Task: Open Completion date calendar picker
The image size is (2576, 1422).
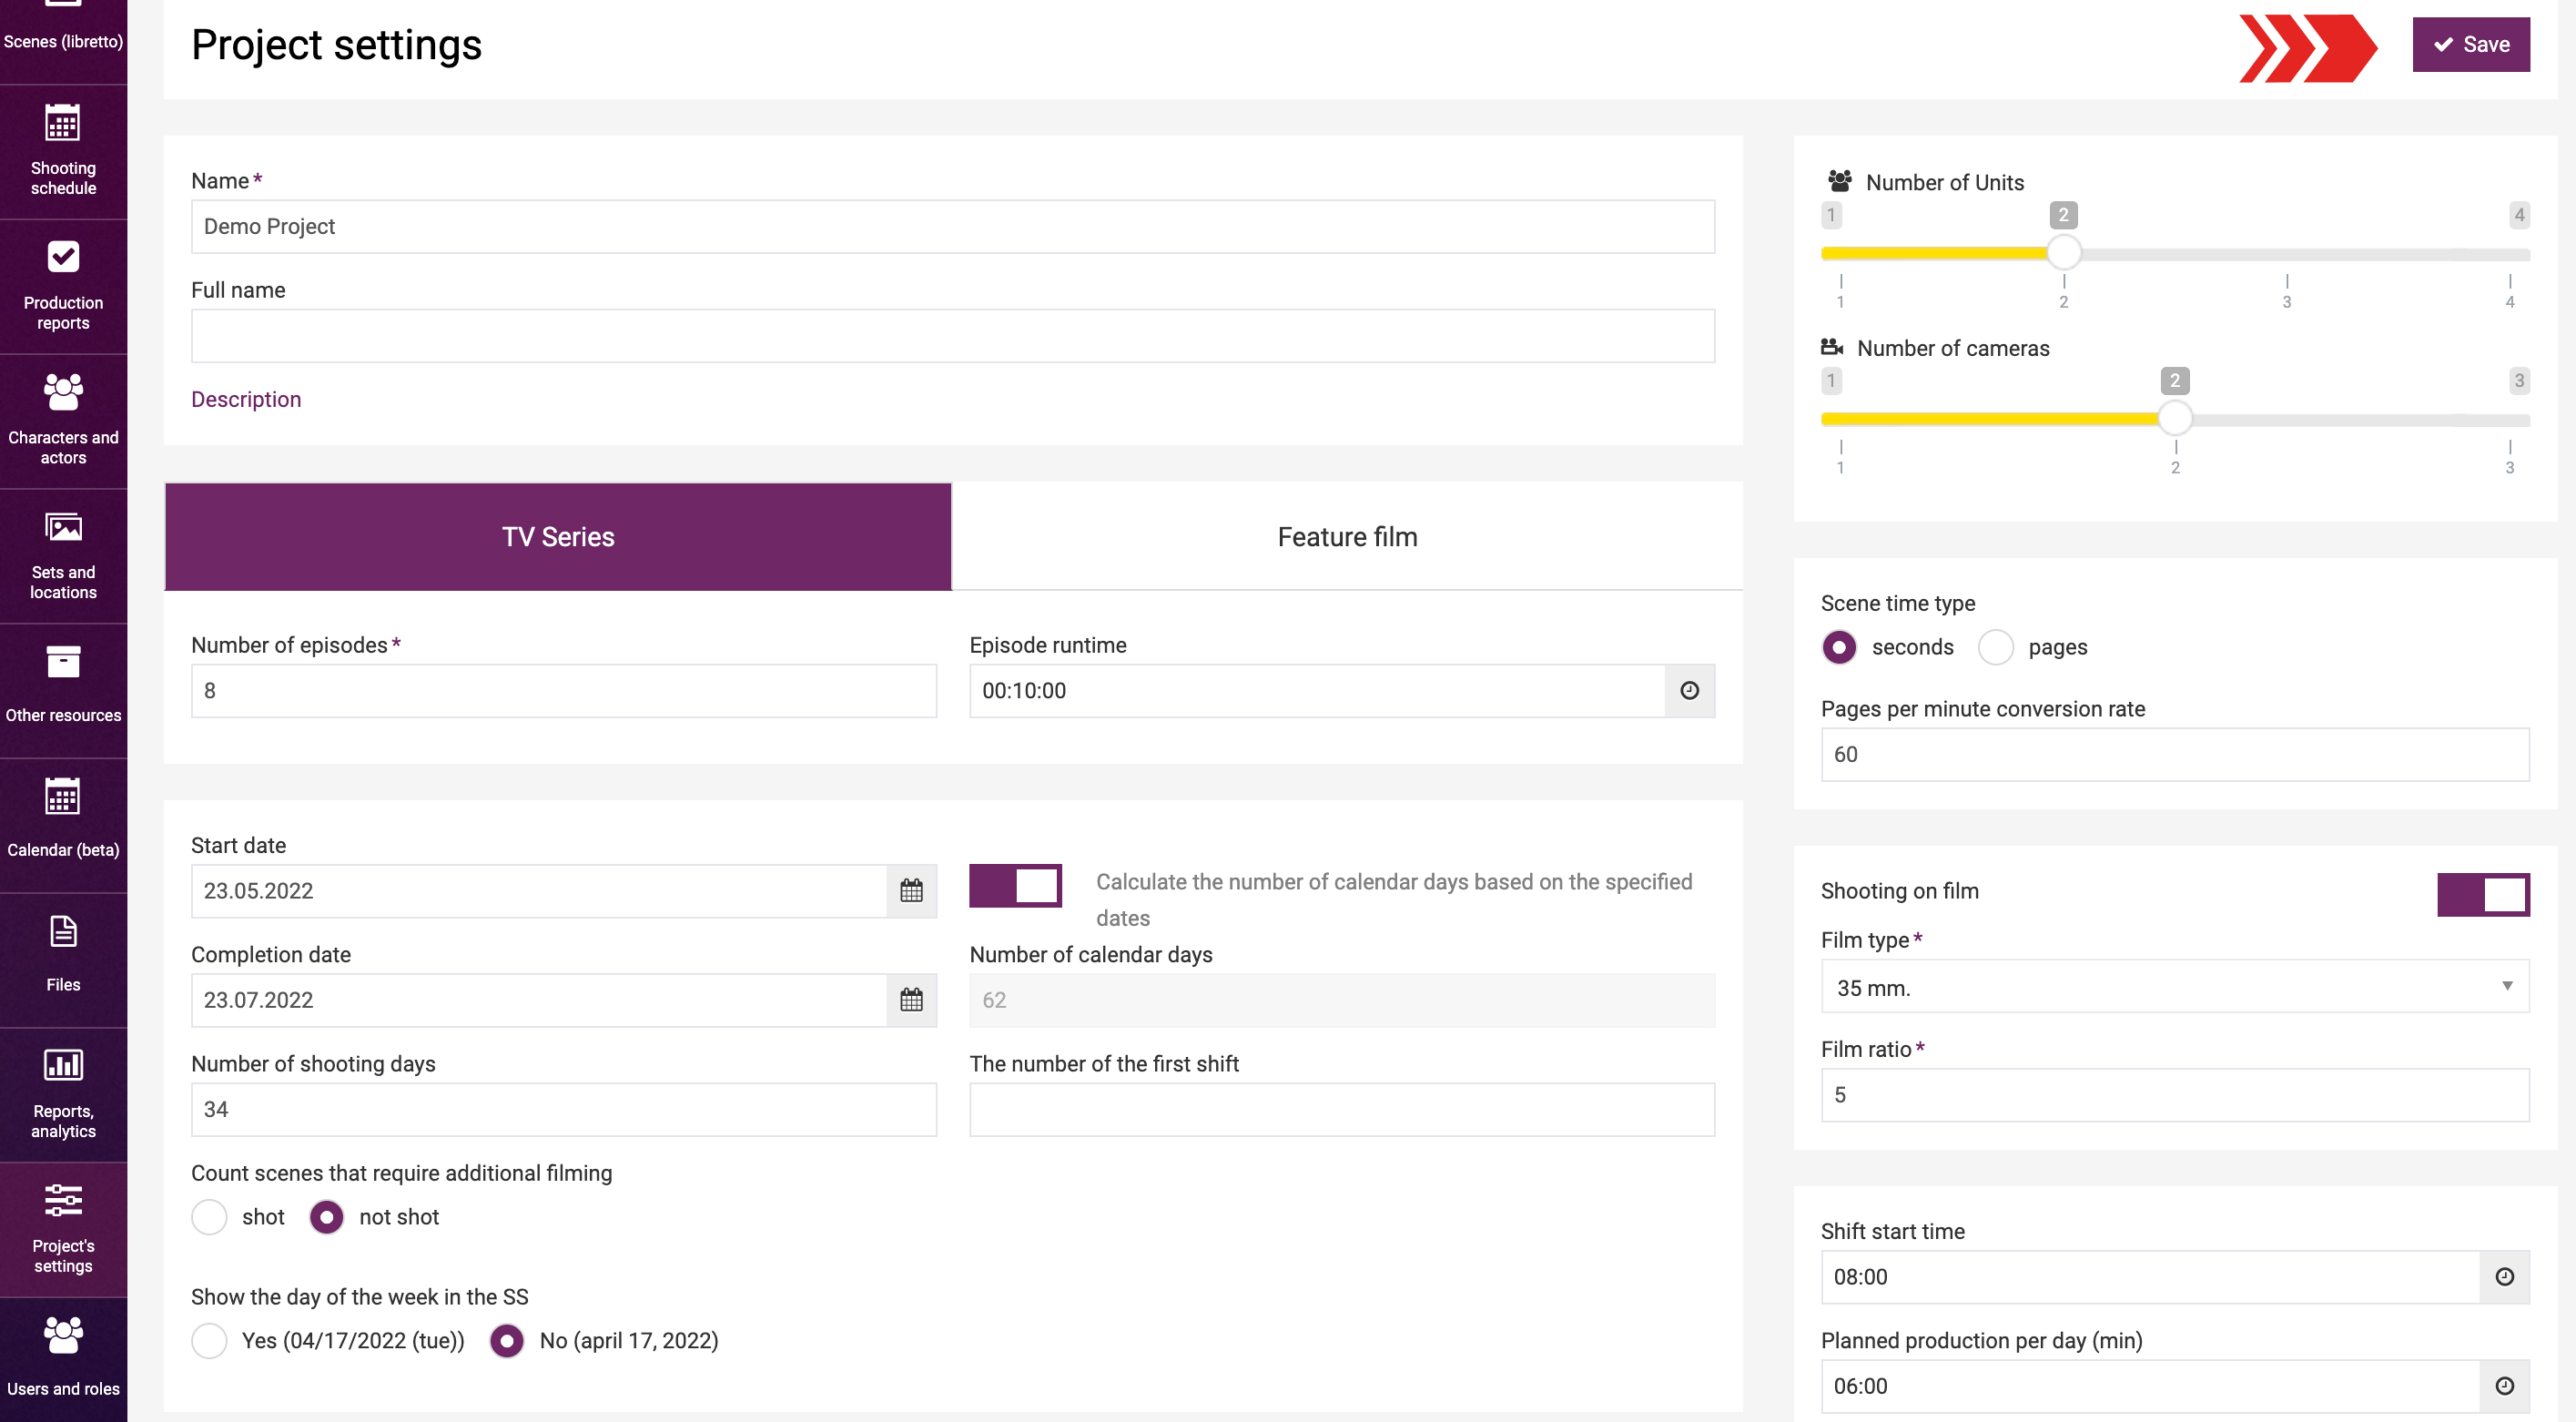Action: pos(911,1000)
